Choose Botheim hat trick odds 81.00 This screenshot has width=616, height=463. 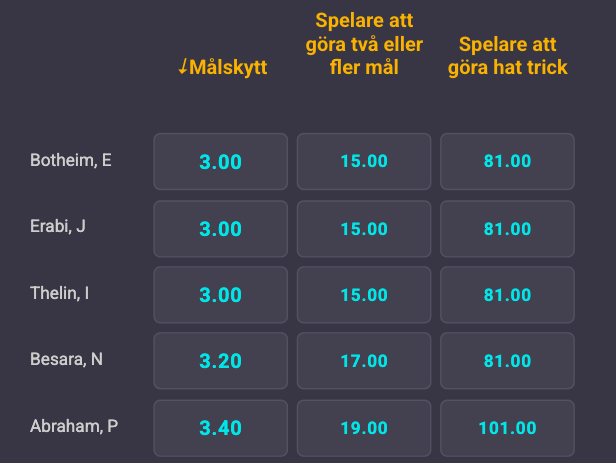tap(507, 161)
